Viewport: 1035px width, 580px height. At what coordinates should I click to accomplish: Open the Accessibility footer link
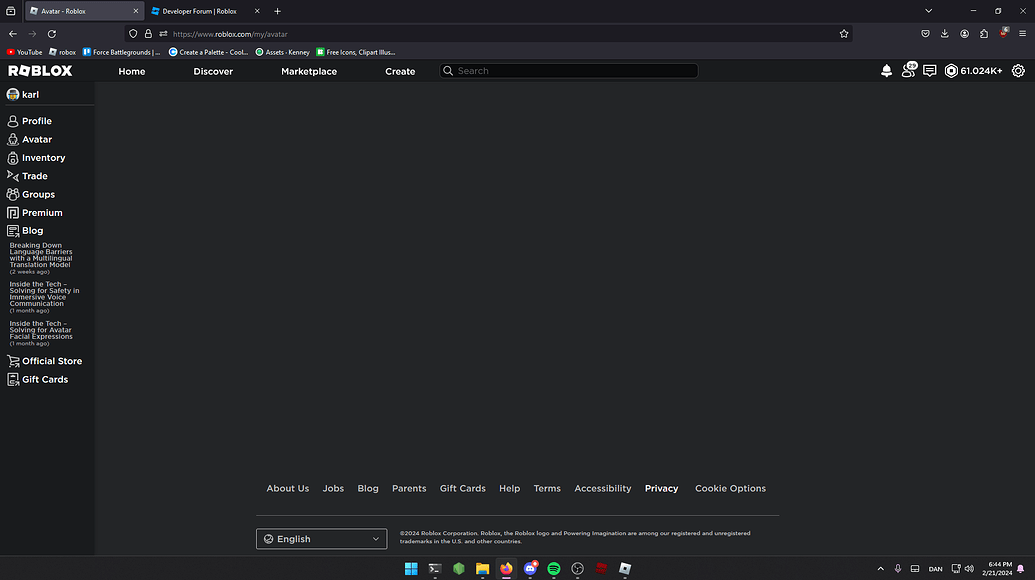[x=603, y=489]
